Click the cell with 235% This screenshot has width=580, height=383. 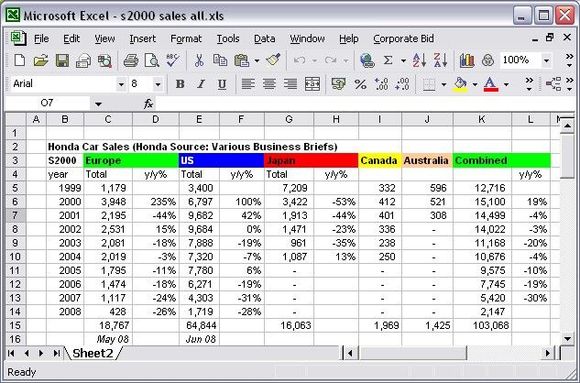point(156,202)
